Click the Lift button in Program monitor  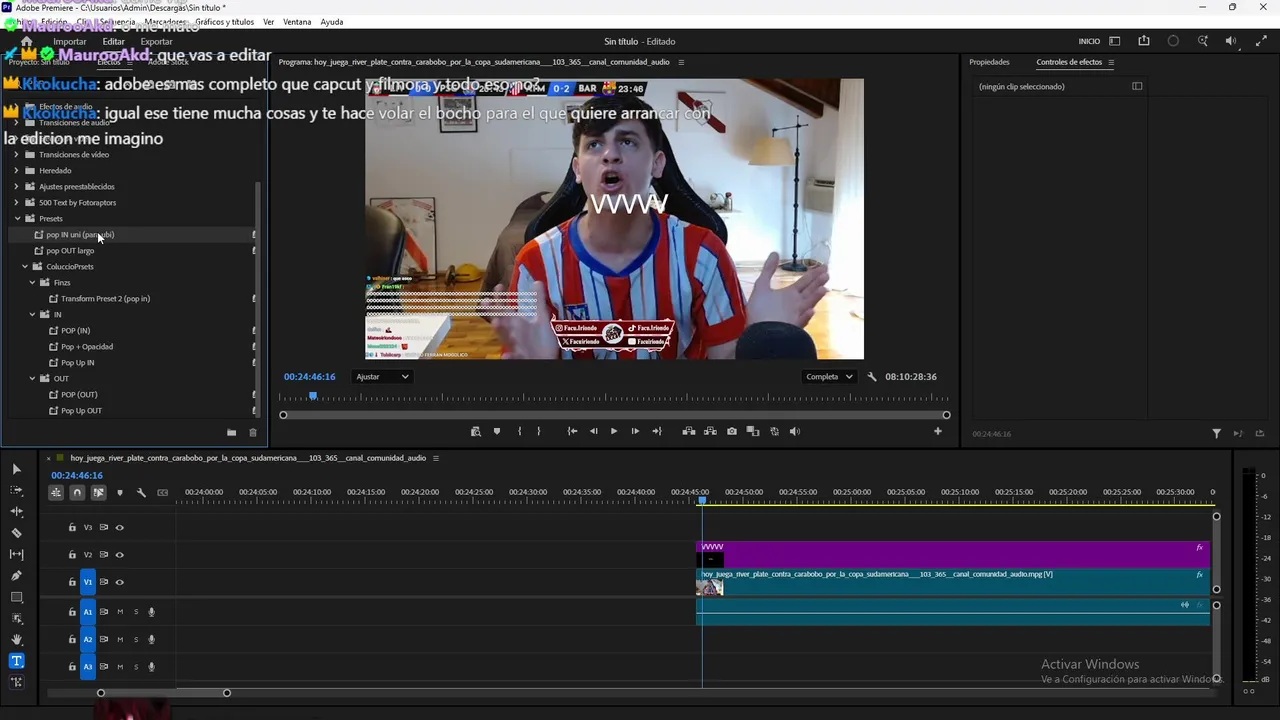(x=689, y=431)
